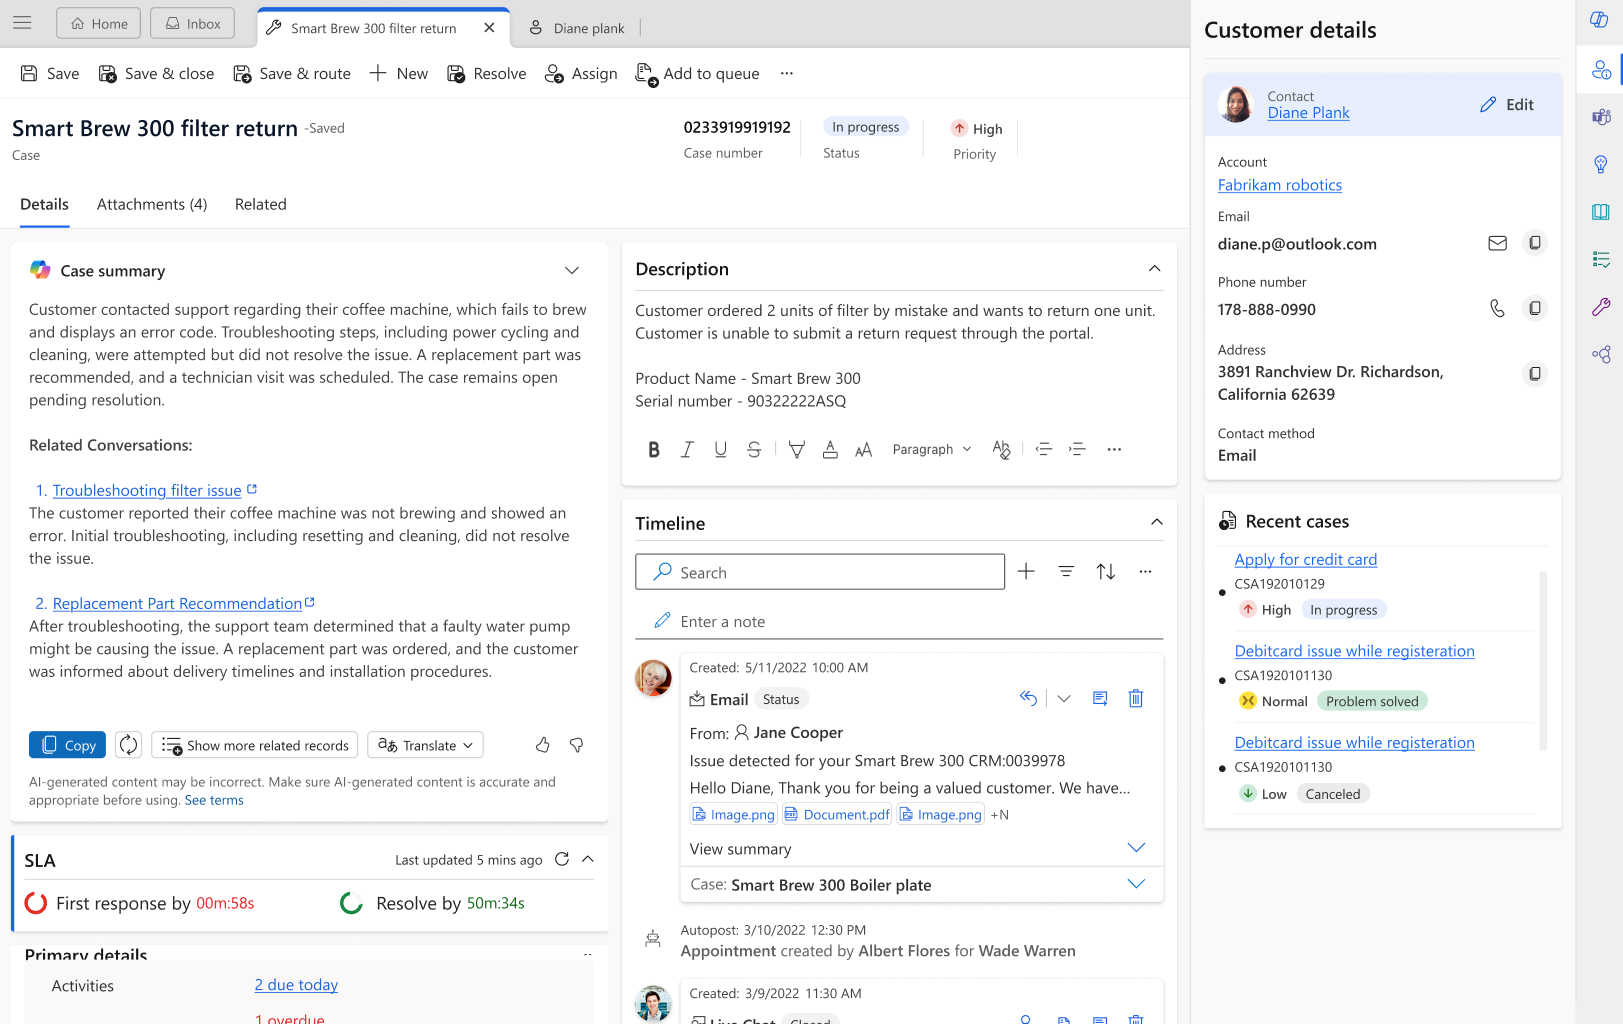Apply strikethrough formatting in Description
Image resolution: width=1623 pixels, height=1024 pixels.
(754, 450)
